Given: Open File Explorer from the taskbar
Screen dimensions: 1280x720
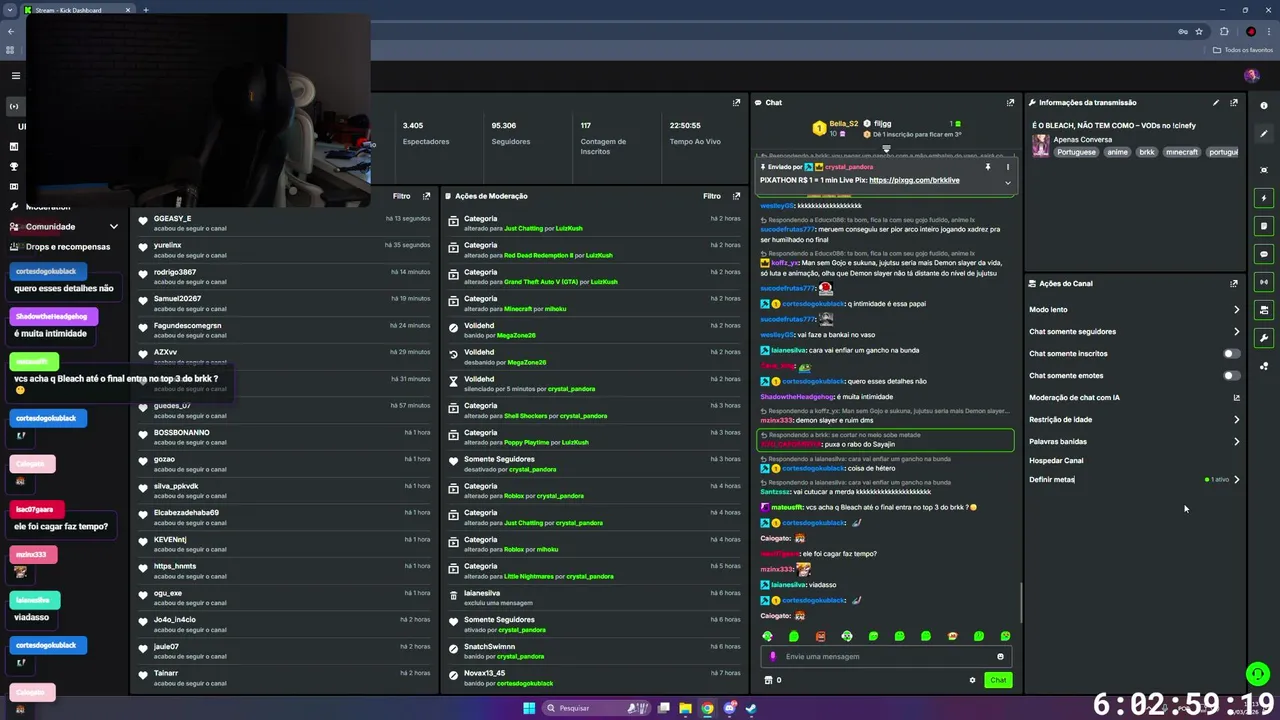Looking at the screenshot, I should tap(685, 708).
